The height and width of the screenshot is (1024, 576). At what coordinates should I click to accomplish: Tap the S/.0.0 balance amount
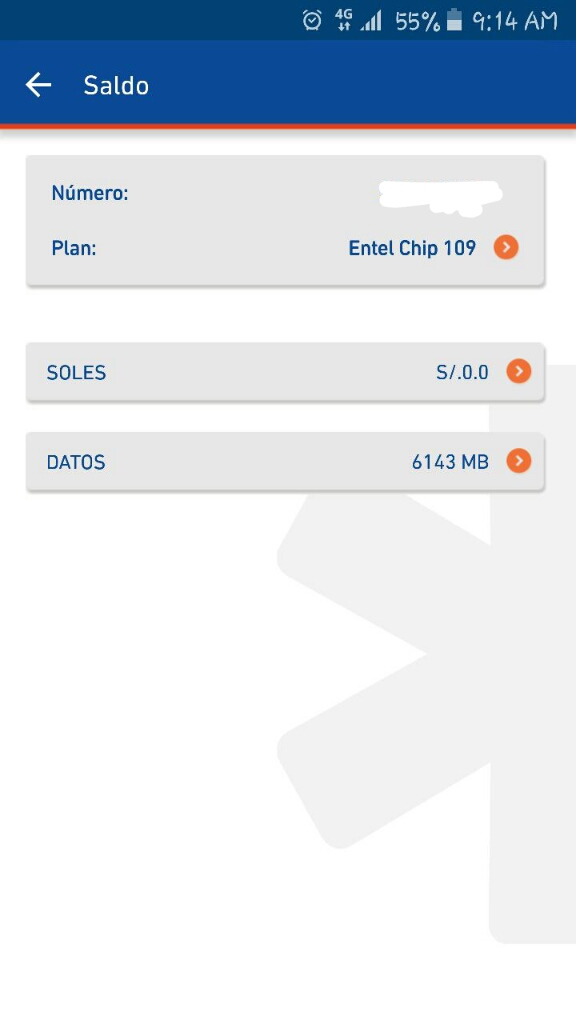tap(462, 372)
